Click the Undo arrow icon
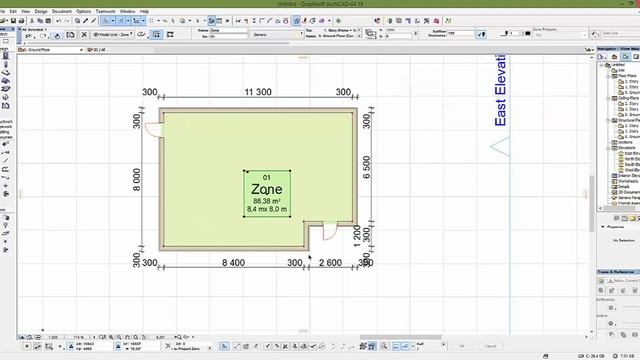640x360 pixels. coord(59,21)
